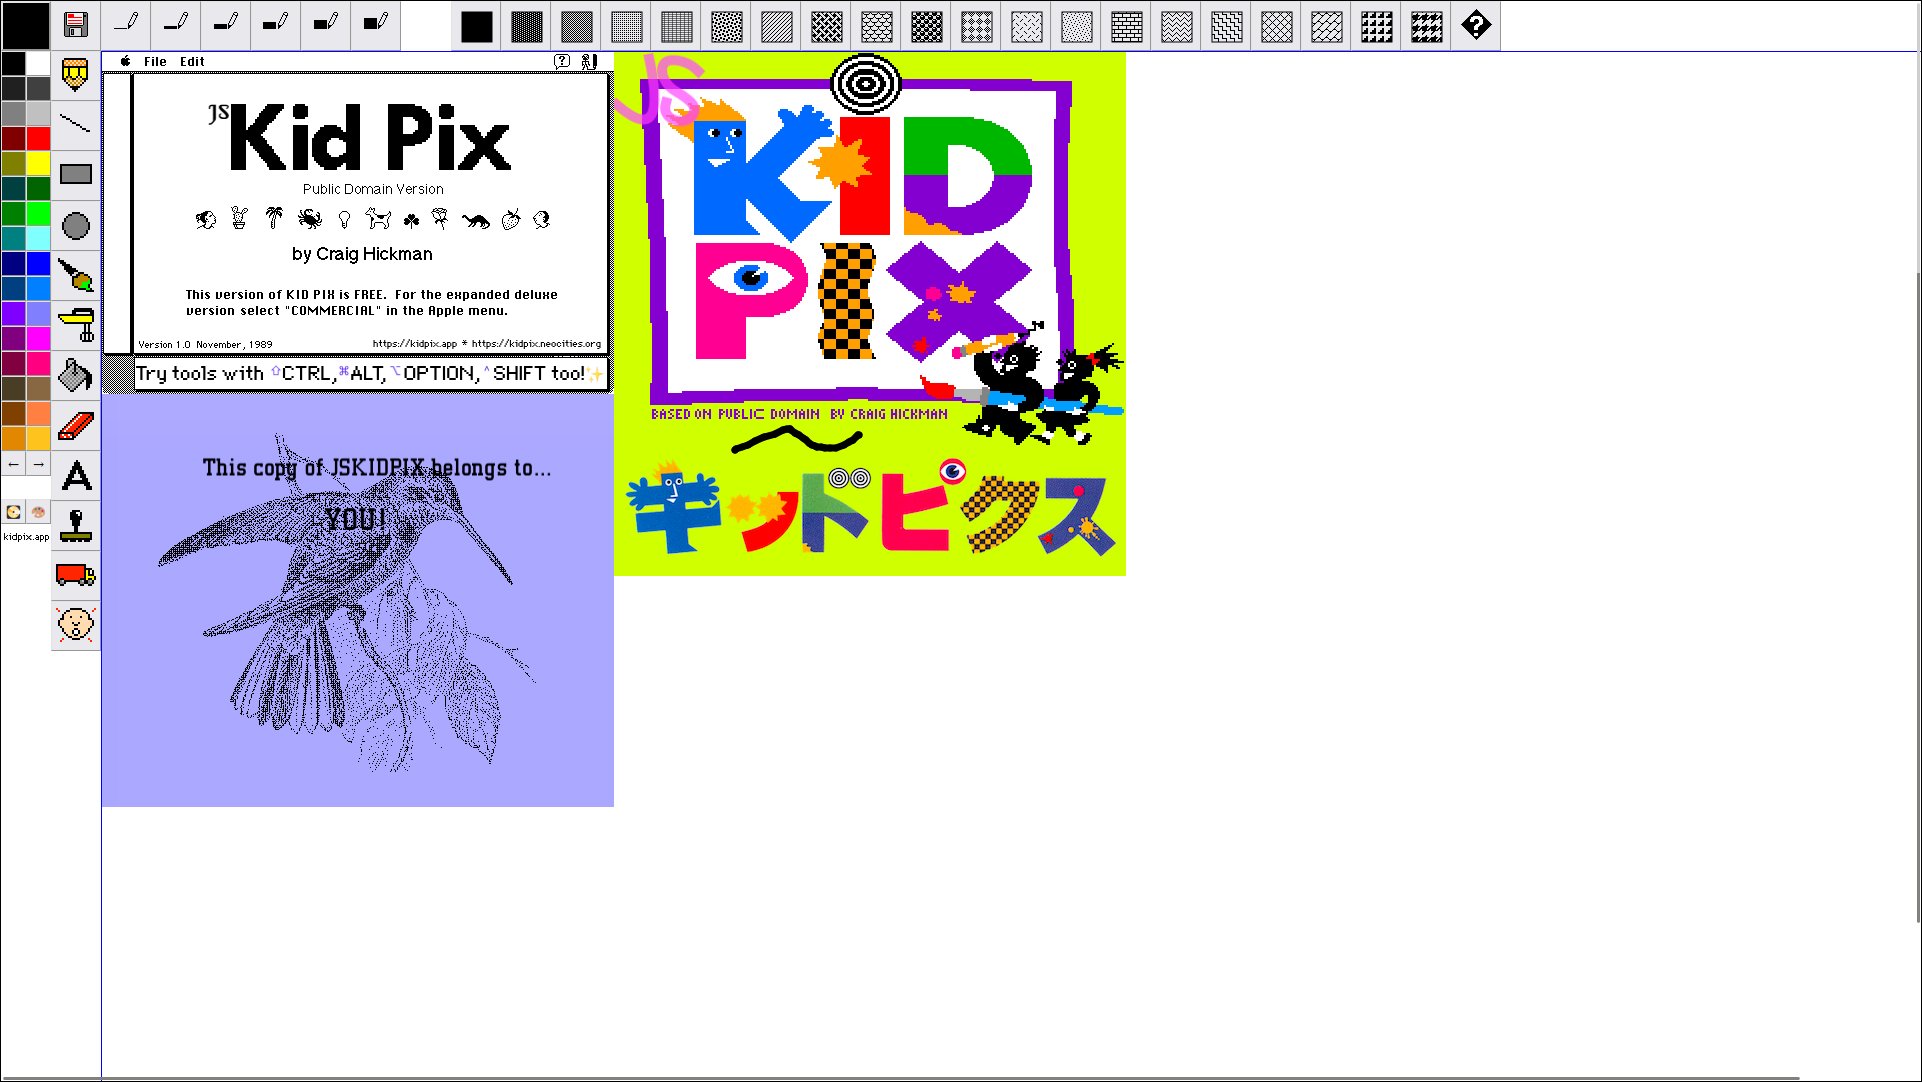
Task: Choose the fifth pencil line width
Action: (x=326, y=25)
